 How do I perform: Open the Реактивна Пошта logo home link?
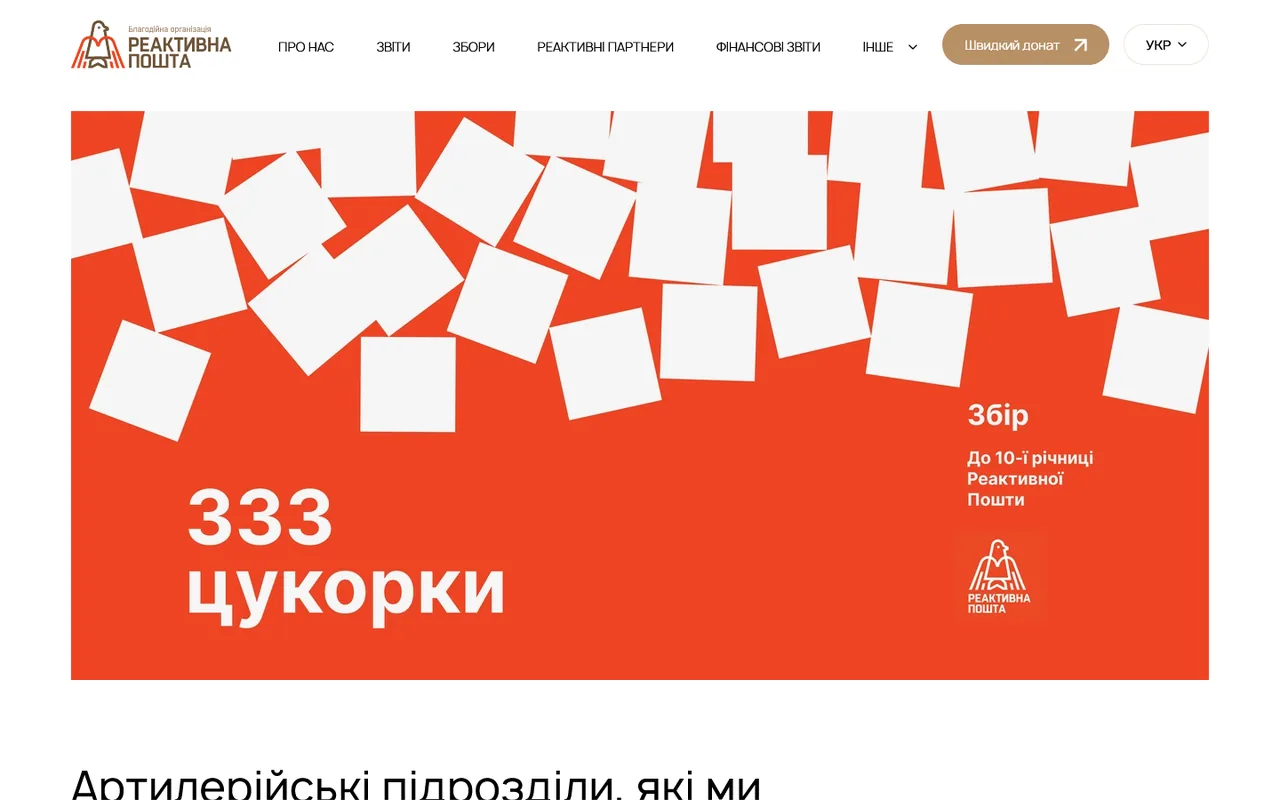pyautogui.click(x=151, y=45)
